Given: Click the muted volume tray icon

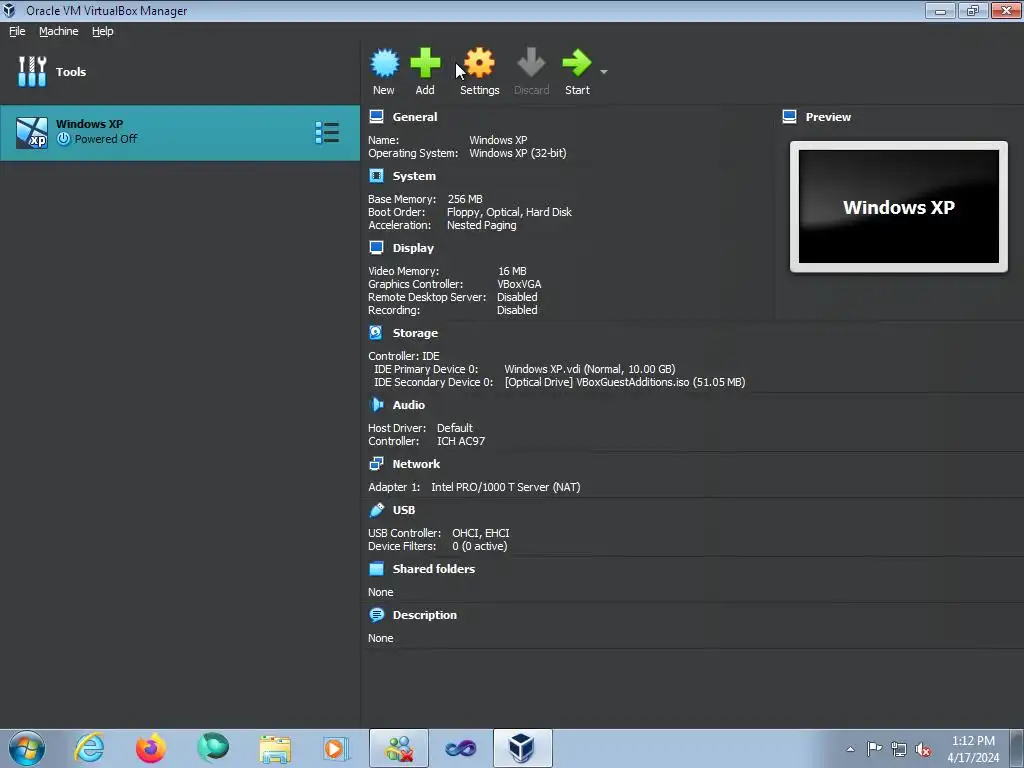Looking at the screenshot, I should (923, 750).
